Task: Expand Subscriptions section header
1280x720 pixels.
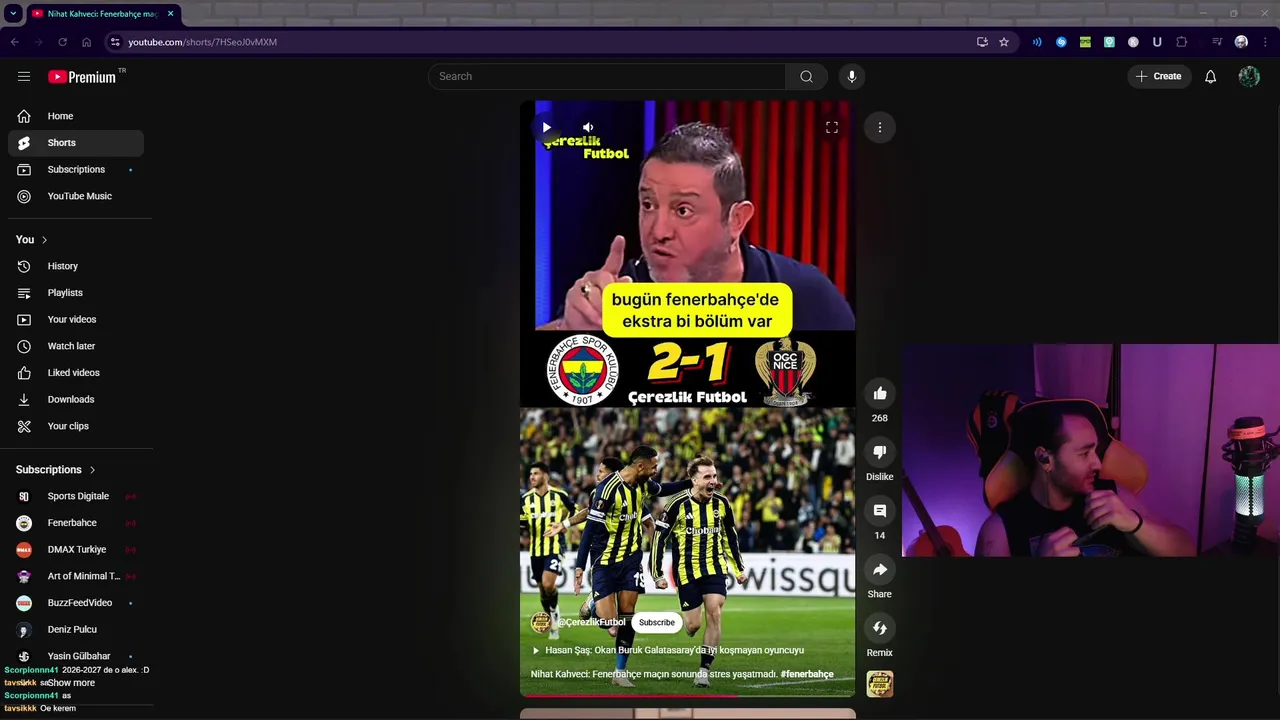Action: [x=56, y=470]
